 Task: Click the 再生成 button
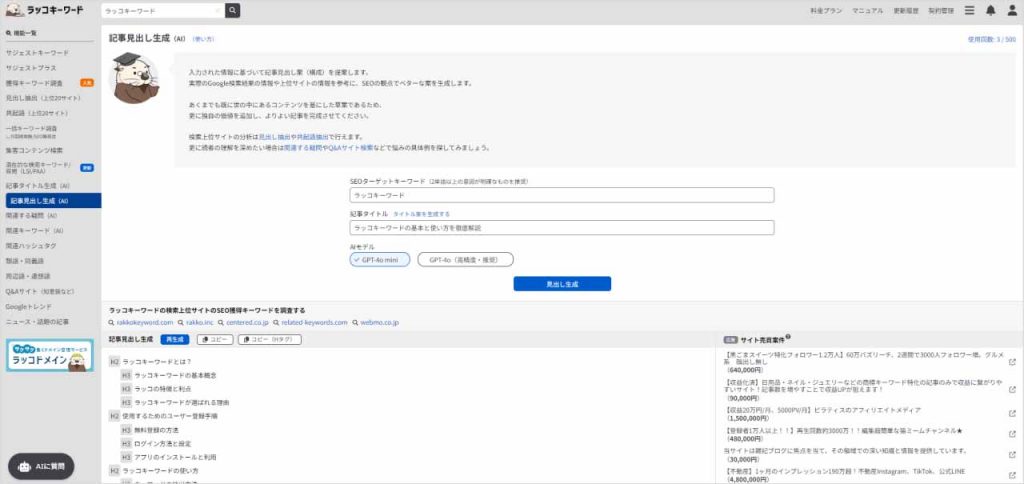point(175,340)
